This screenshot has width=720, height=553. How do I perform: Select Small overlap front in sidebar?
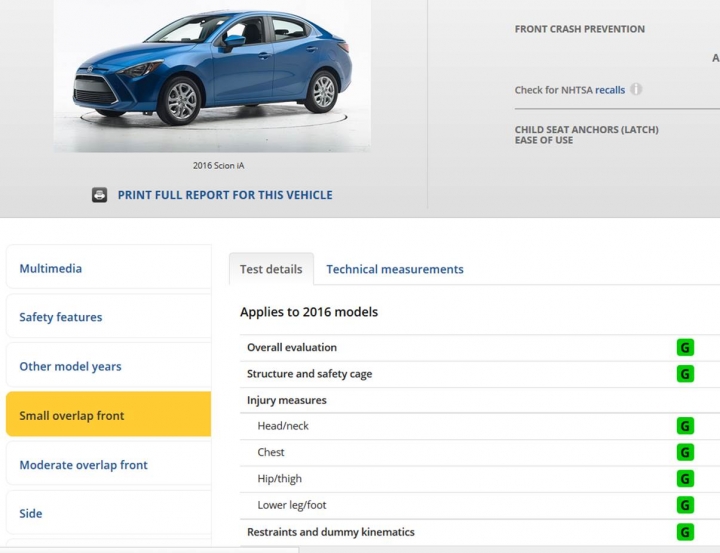tap(108, 414)
